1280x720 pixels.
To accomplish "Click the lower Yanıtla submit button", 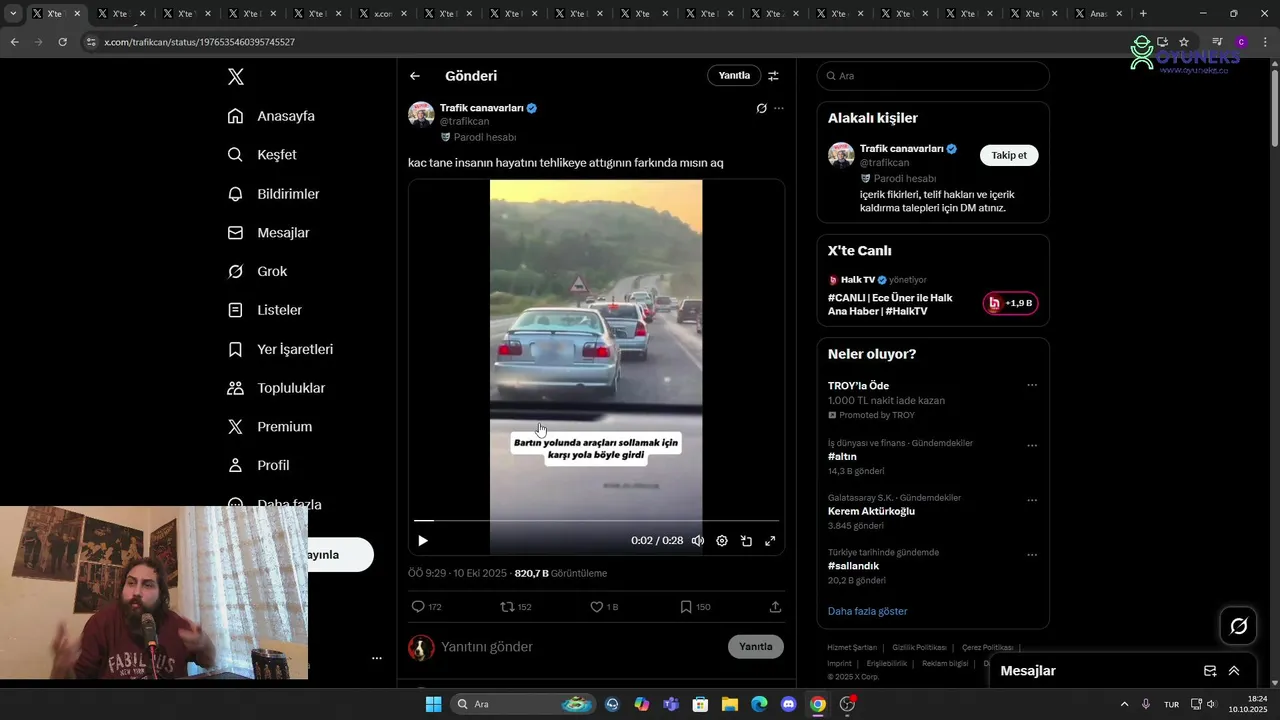I will click(x=756, y=647).
